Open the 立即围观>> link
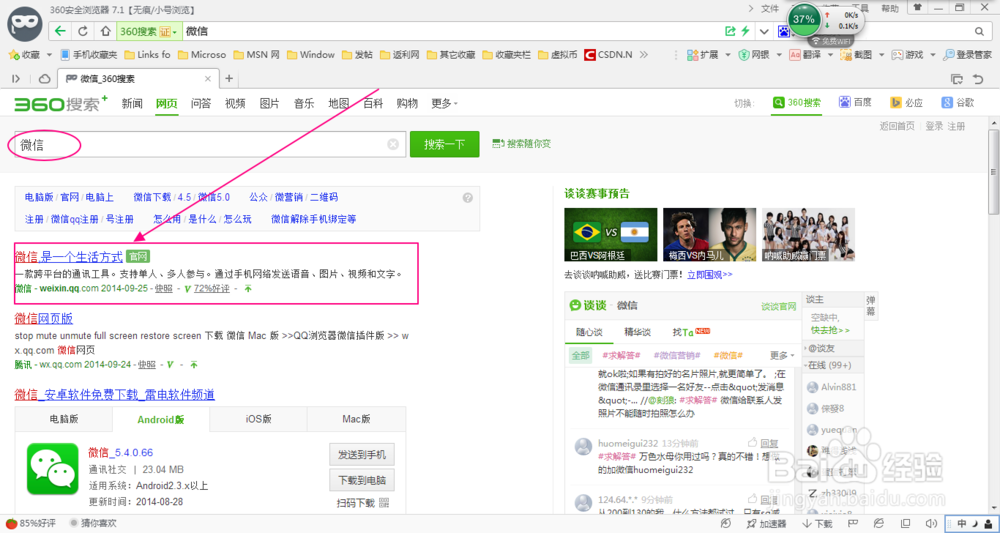This screenshot has width=1000, height=533. coord(710,275)
